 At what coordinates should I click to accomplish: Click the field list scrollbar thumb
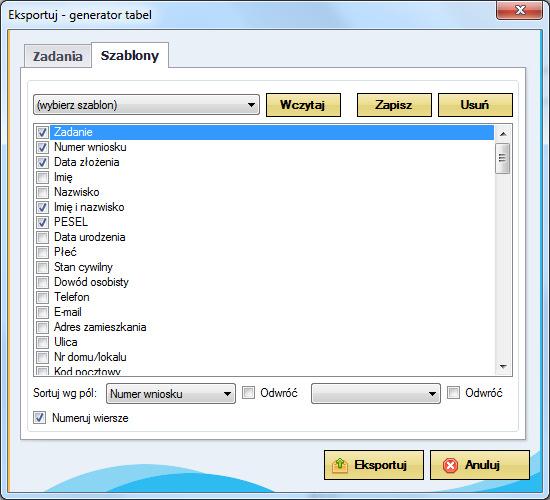pos(503,158)
